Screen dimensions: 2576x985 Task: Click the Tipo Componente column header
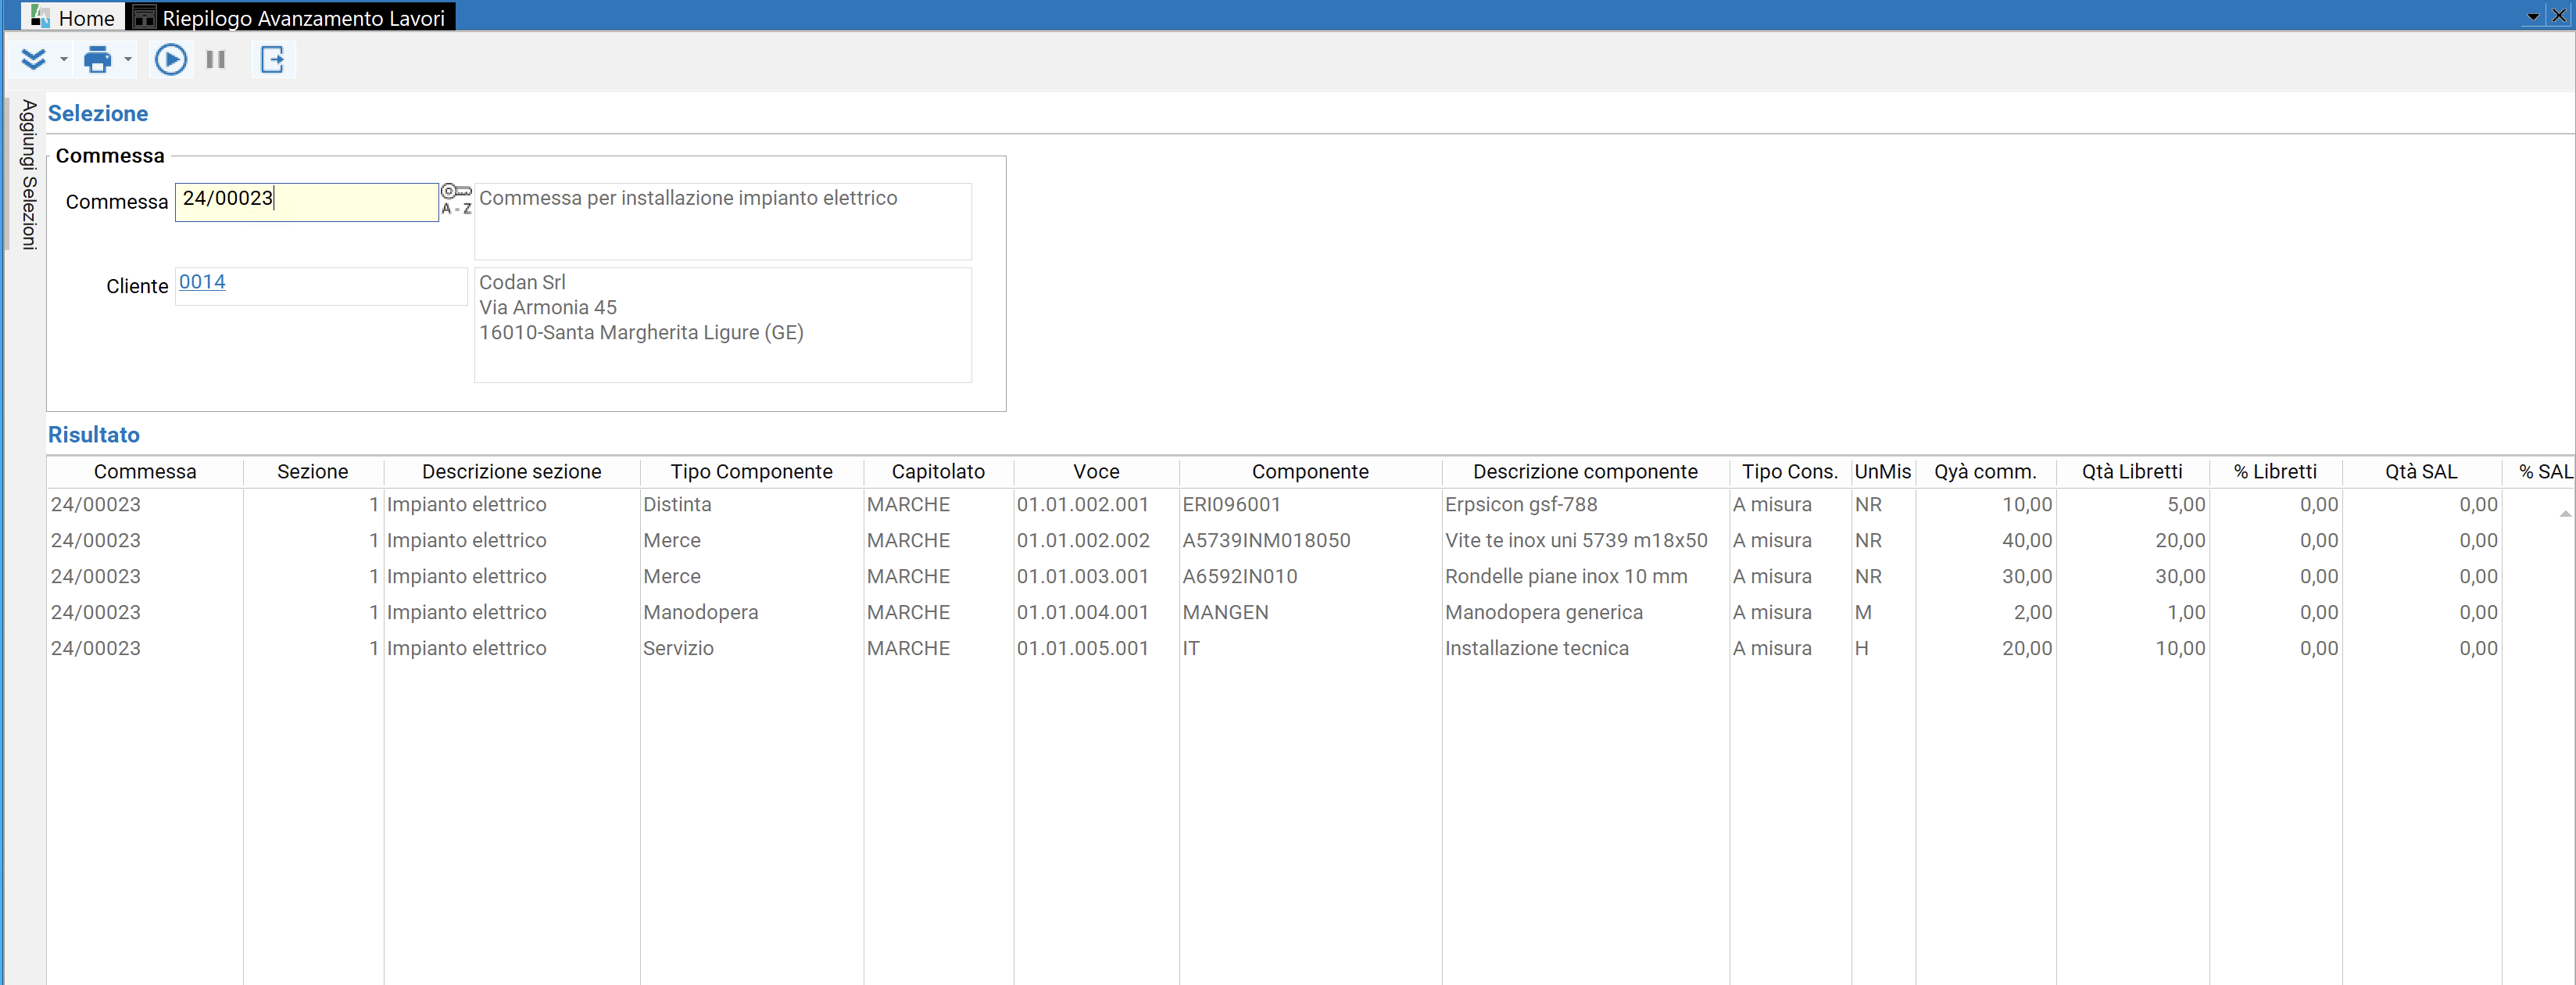click(752, 472)
